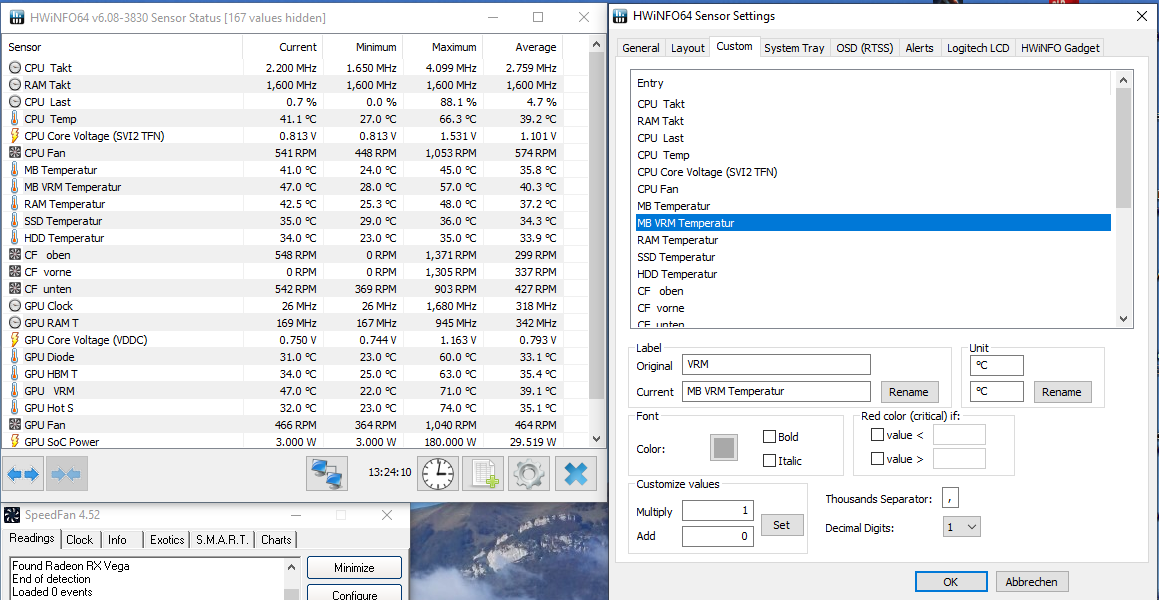Click the CF unten fan icon

tap(15, 289)
